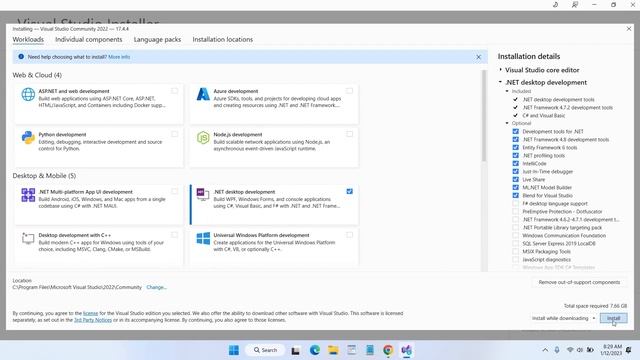
Task: Collapse the .NET desktop development details
Action: pos(500,82)
